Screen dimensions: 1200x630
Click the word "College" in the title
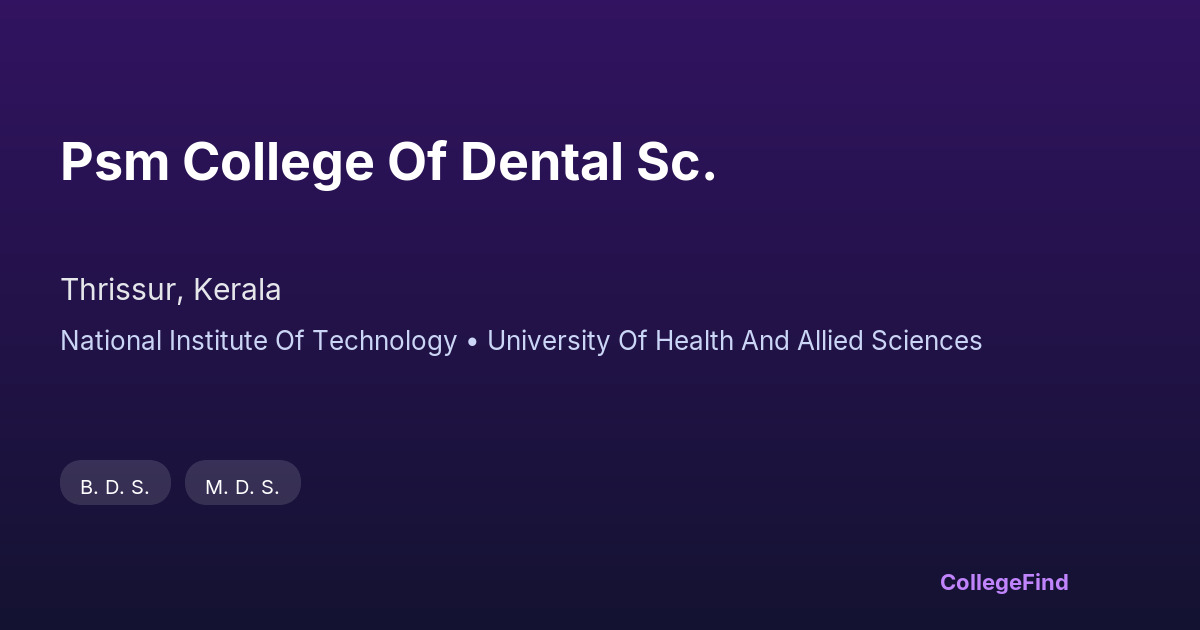pos(276,162)
